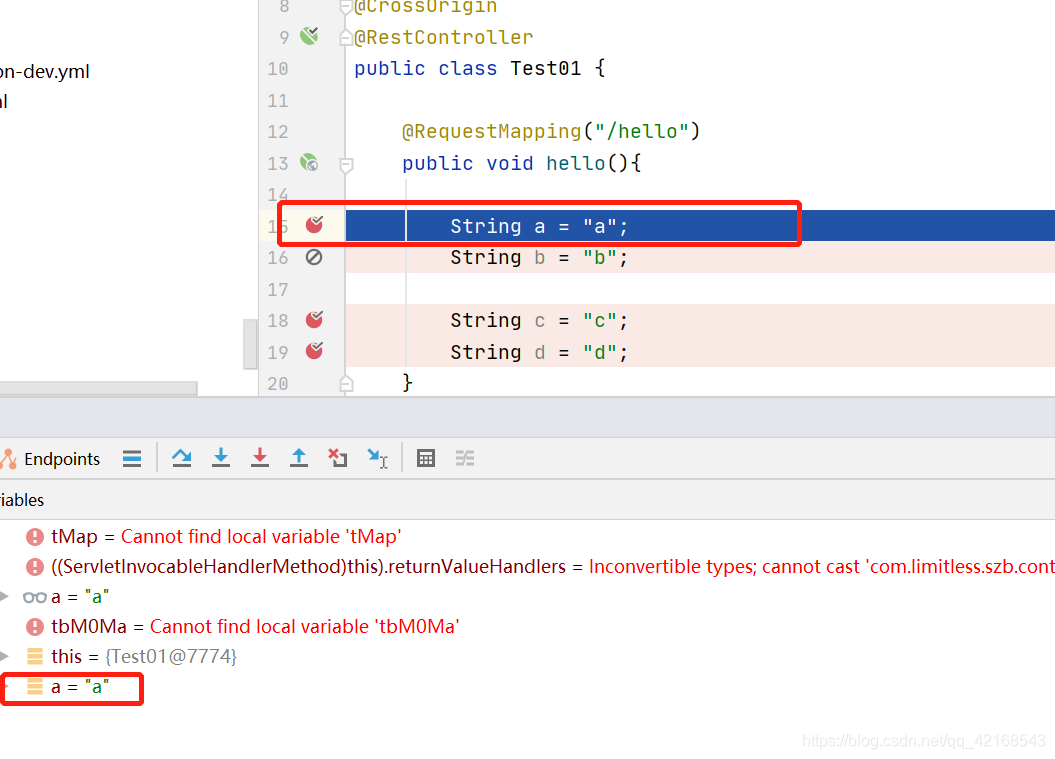Select returnValueHandlers watch error row

pos(528,567)
